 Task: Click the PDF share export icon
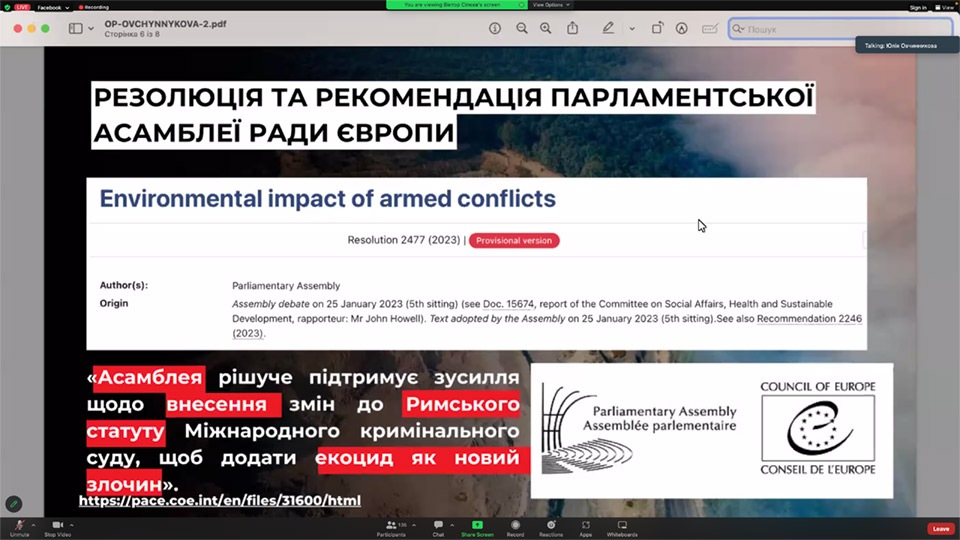point(573,29)
